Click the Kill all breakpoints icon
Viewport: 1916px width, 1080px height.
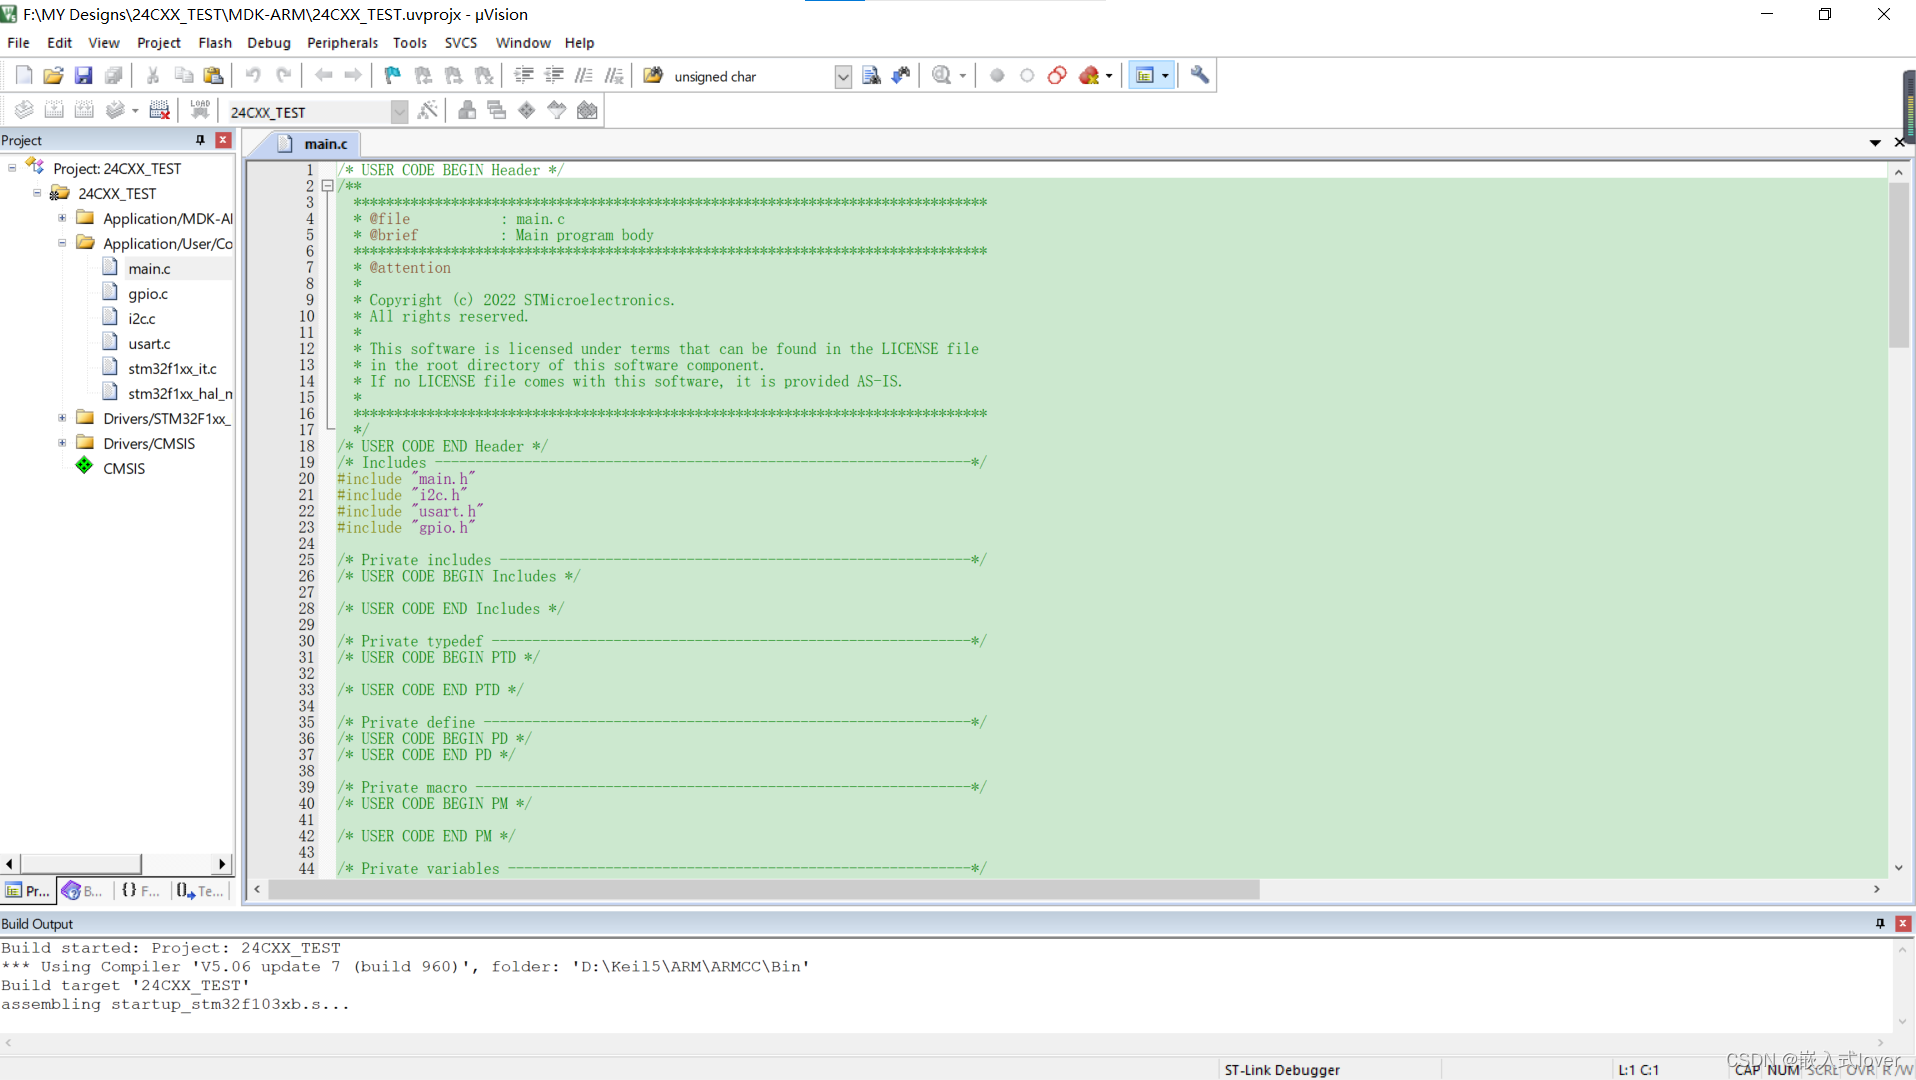[1089, 76]
